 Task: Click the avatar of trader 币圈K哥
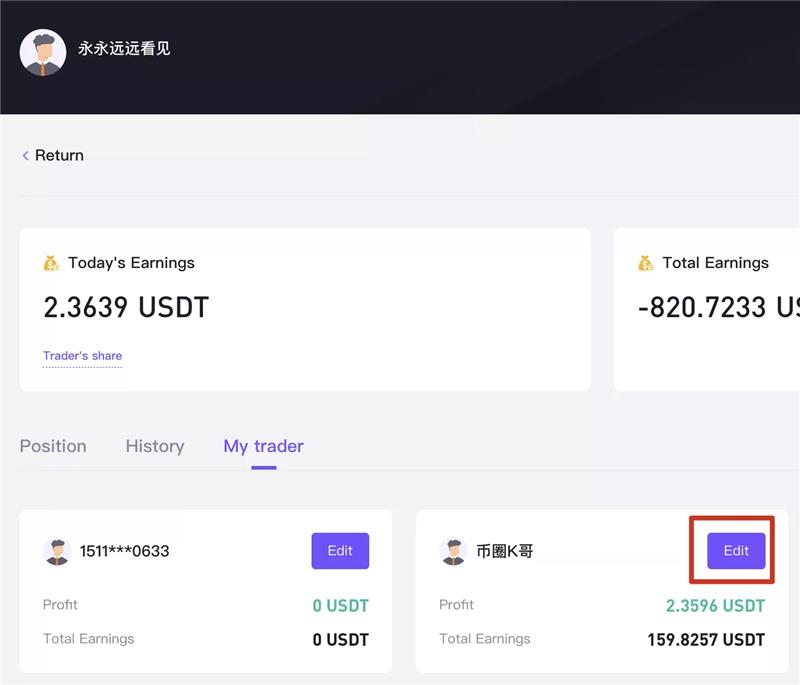453,551
